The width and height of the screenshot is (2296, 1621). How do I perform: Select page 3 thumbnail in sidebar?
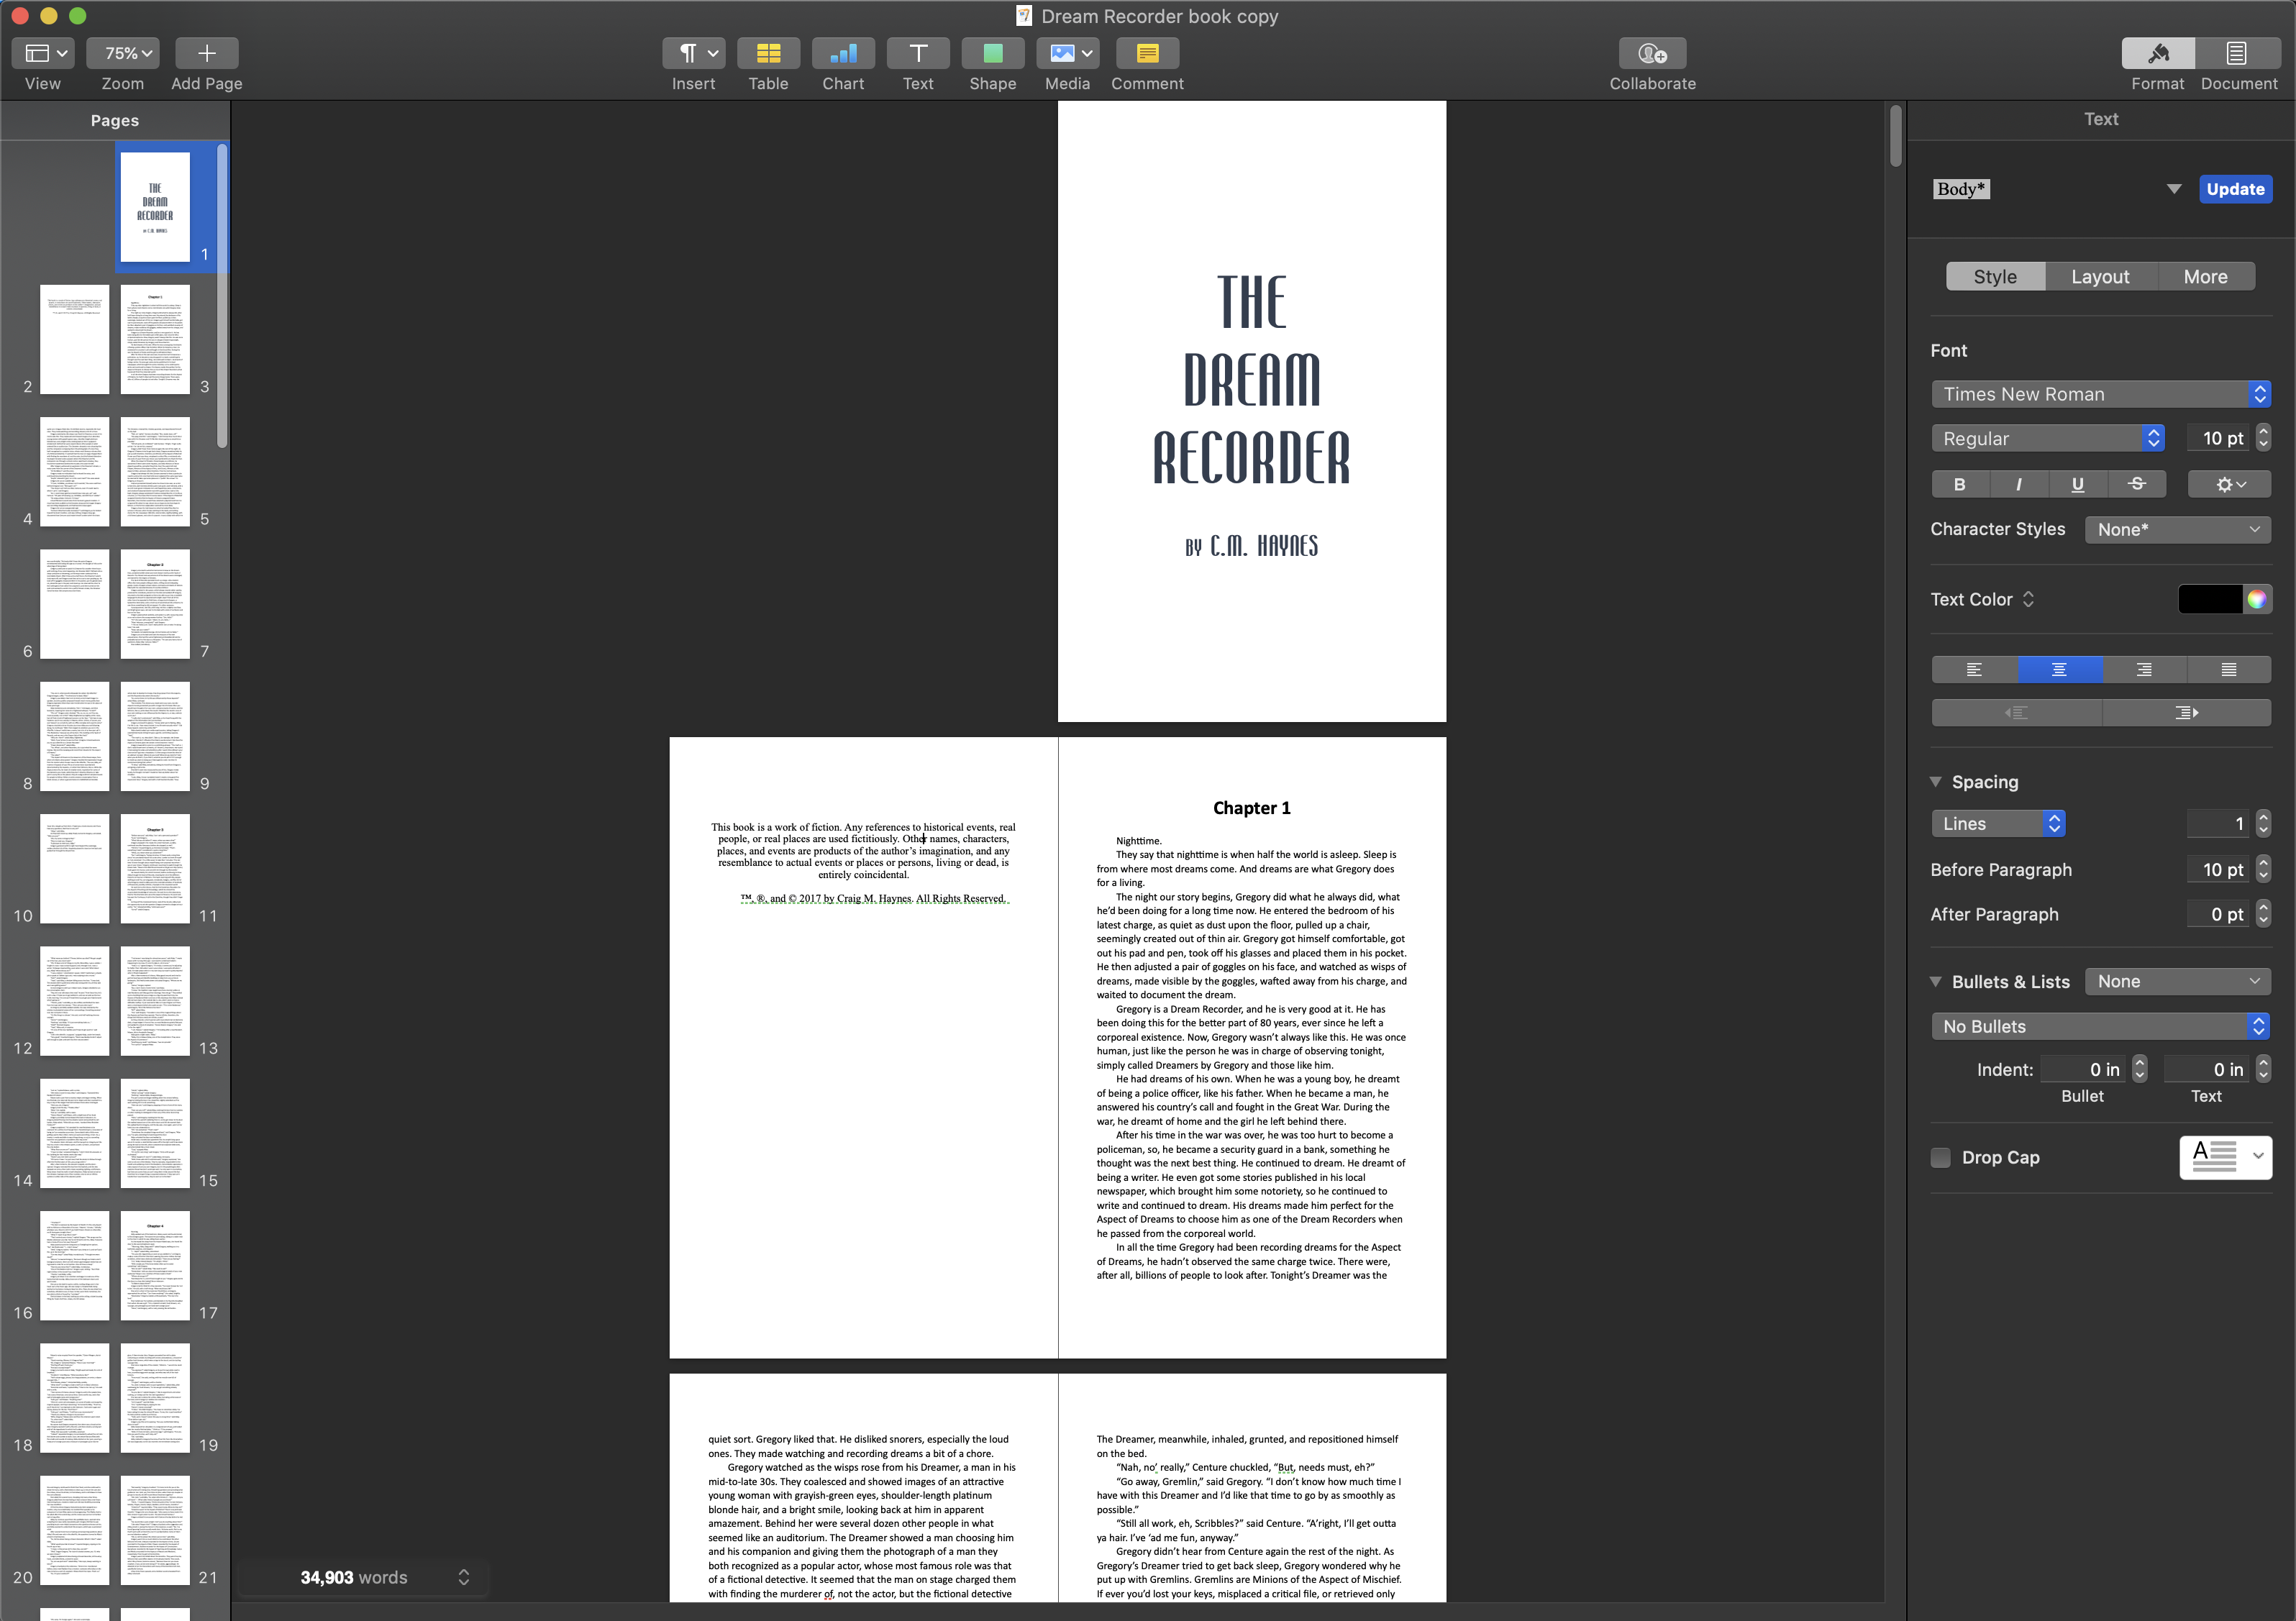[155, 340]
